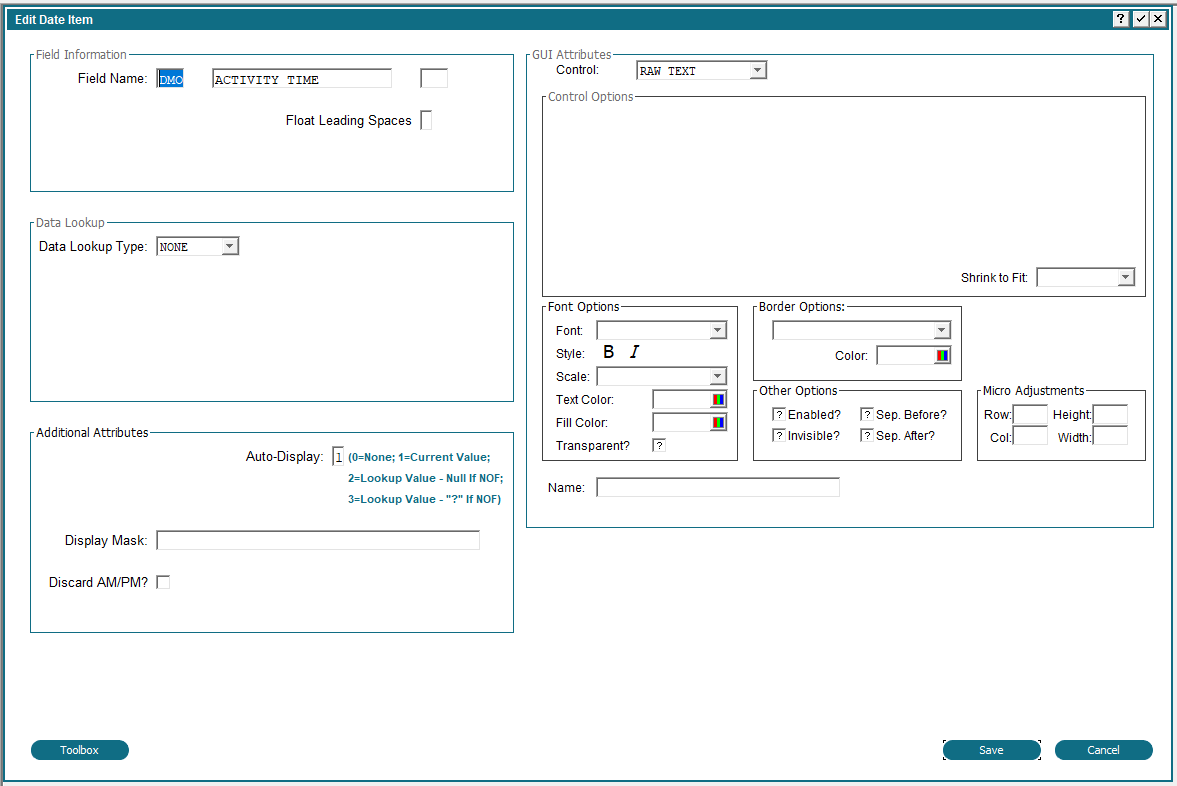Click the '(0=None; 1=Current Value;' hint text
The width and height of the screenshot is (1177, 786).
[419, 457]
